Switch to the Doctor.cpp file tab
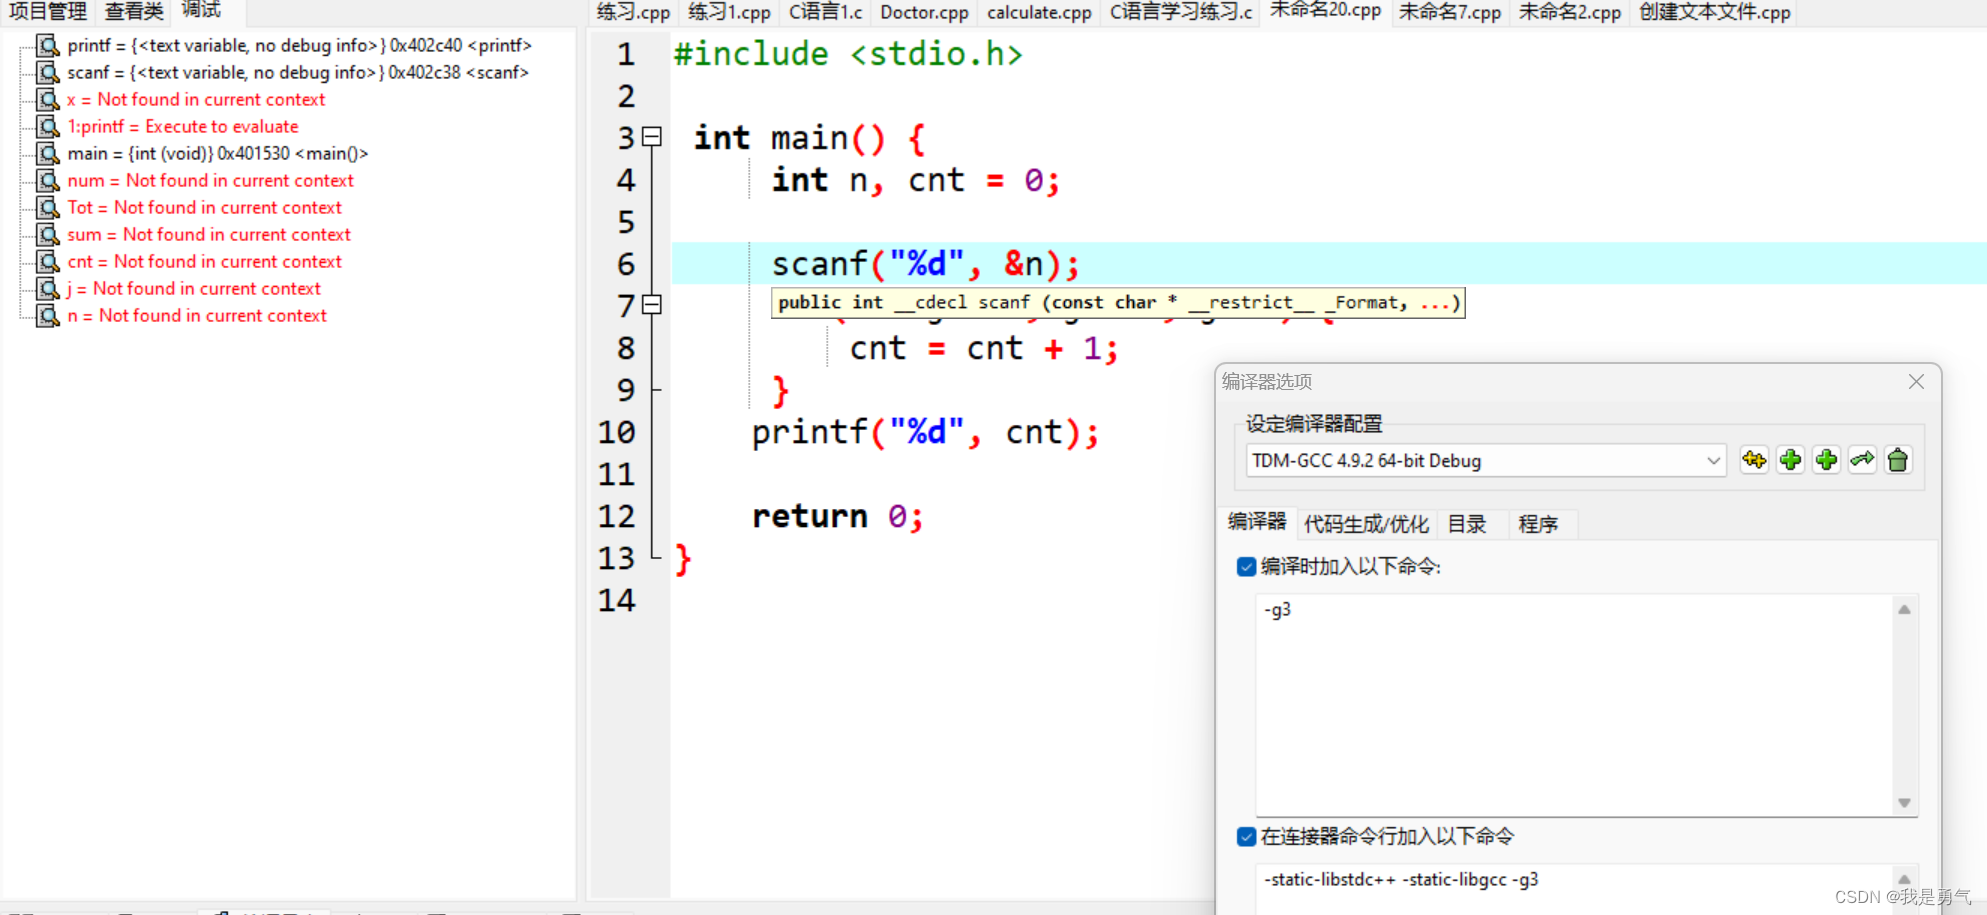 click(924, 12)
